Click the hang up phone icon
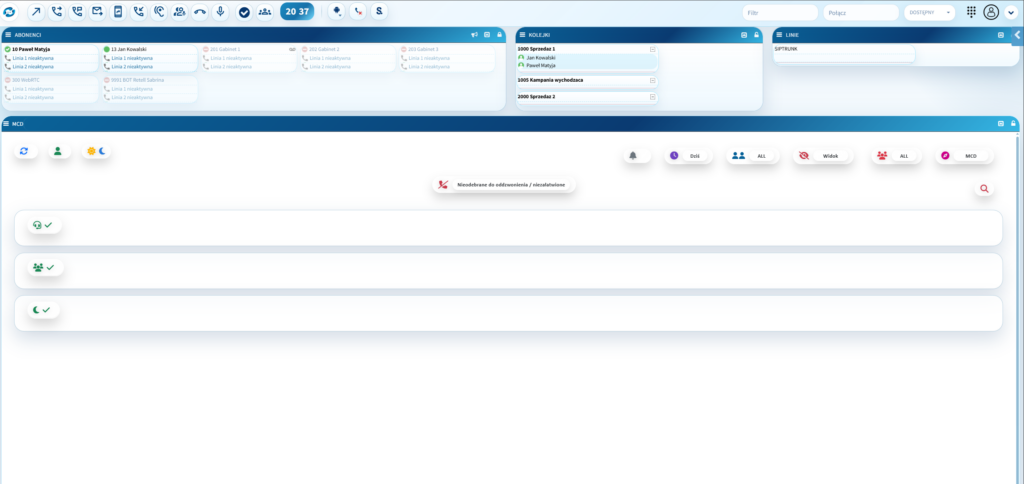The width and height of the screenshot is (1024, 484). [200, 12]
